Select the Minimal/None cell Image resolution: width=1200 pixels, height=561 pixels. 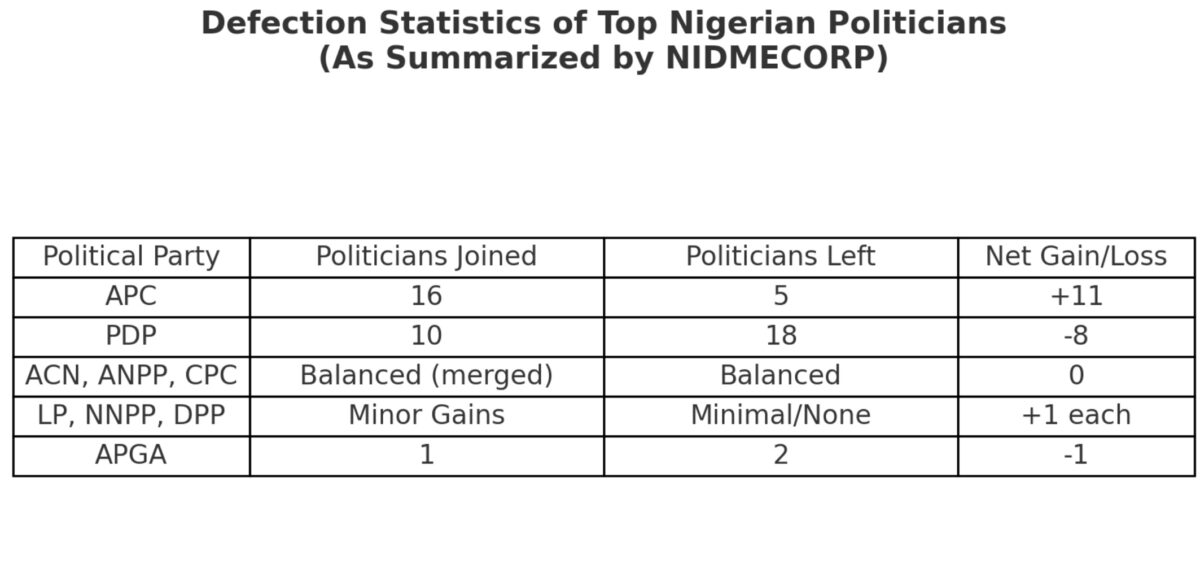(x=781, y=416)
